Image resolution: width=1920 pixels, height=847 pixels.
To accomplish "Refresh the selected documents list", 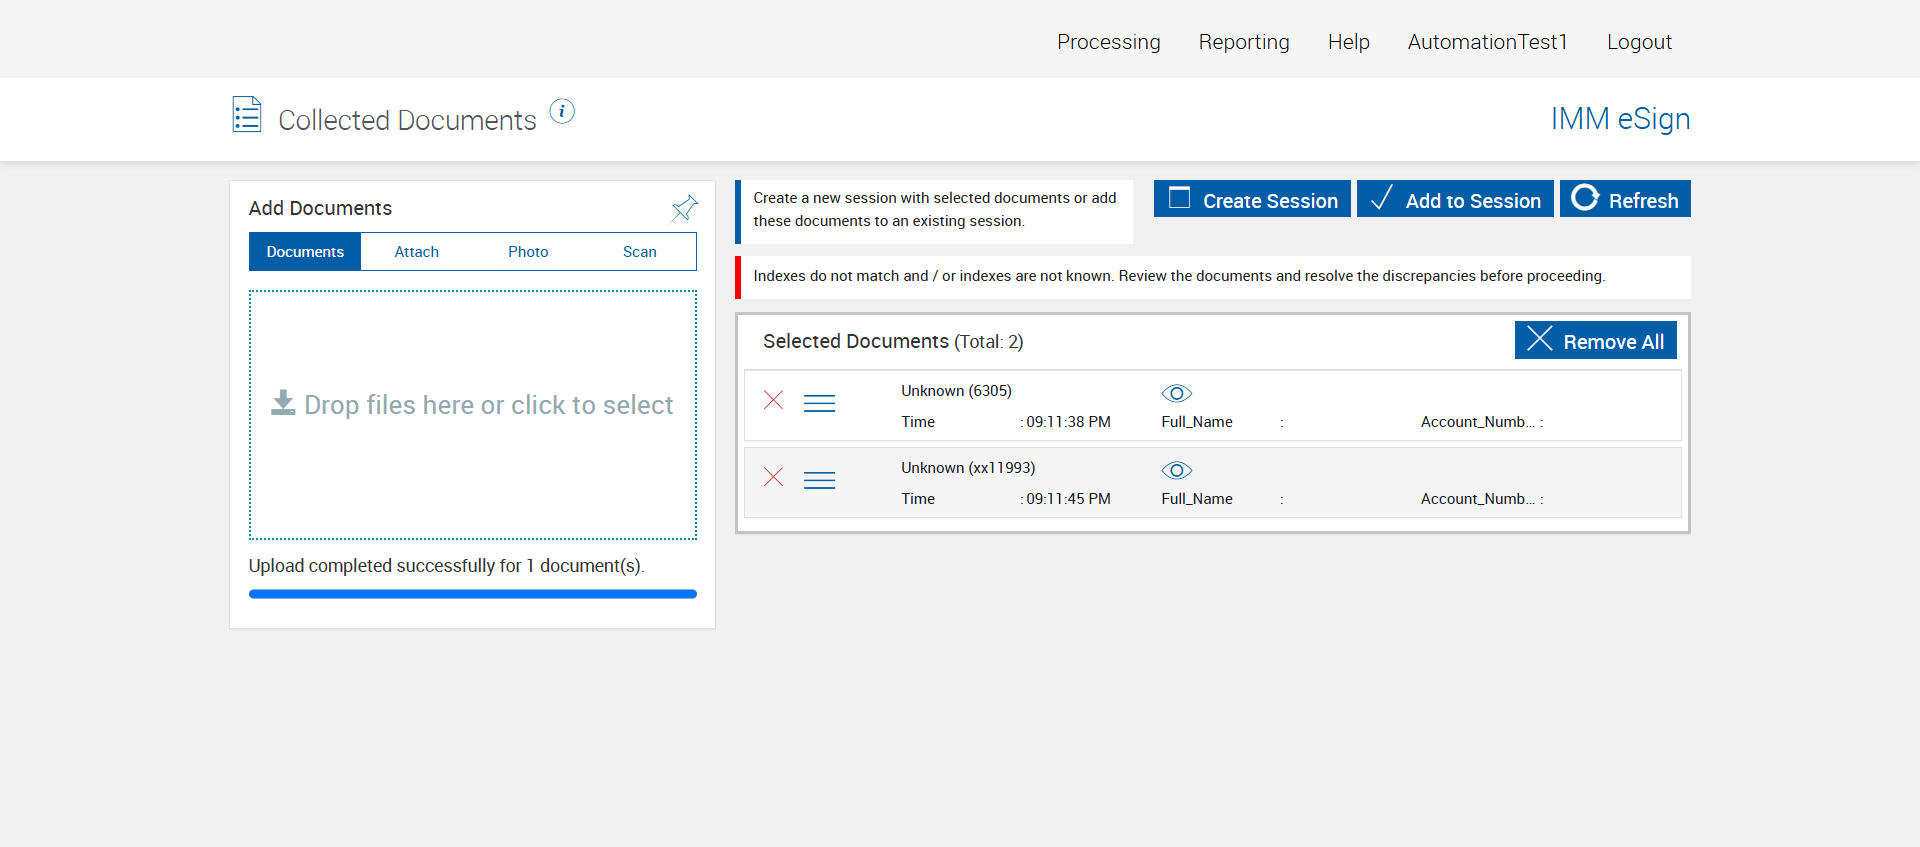I will pyautogui.click(x=1624, y=199).
